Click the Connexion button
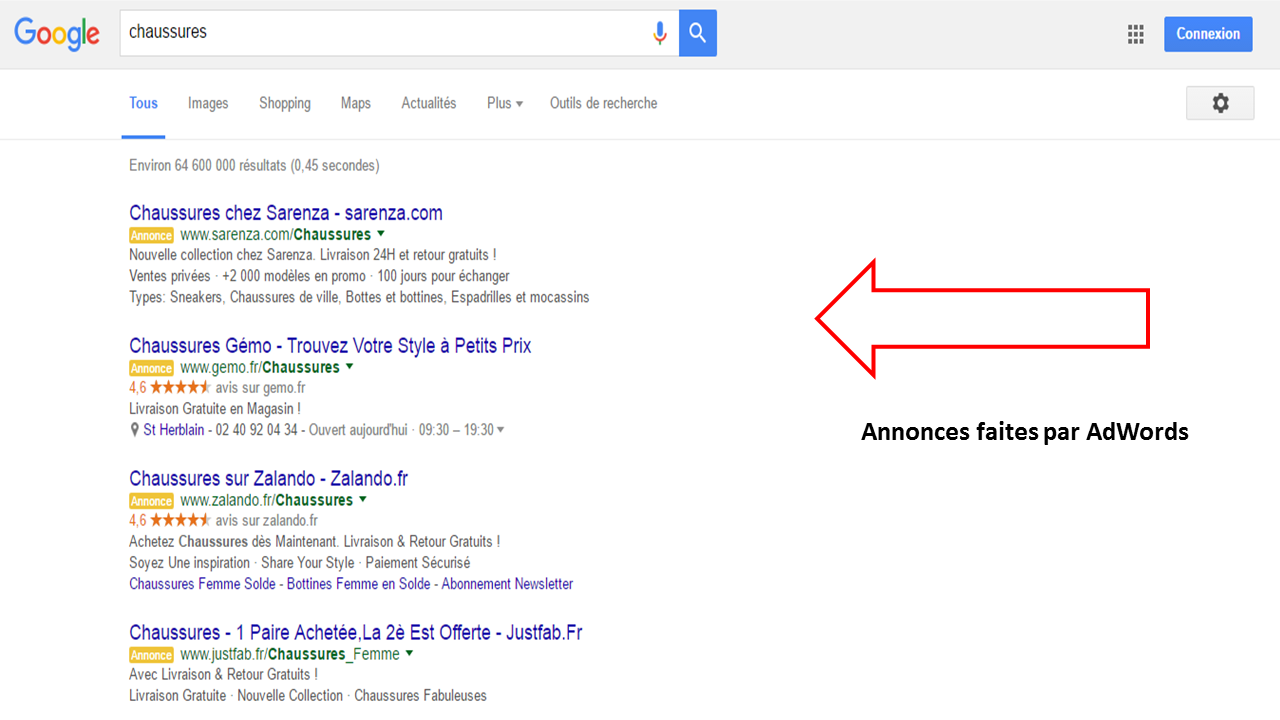1280x720 pixels. (x=1208, y=33)
